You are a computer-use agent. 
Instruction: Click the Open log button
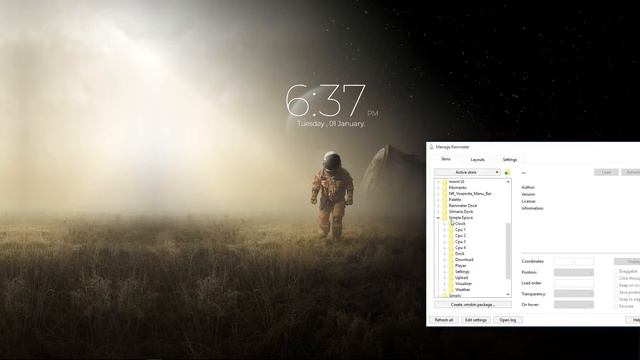508,320
